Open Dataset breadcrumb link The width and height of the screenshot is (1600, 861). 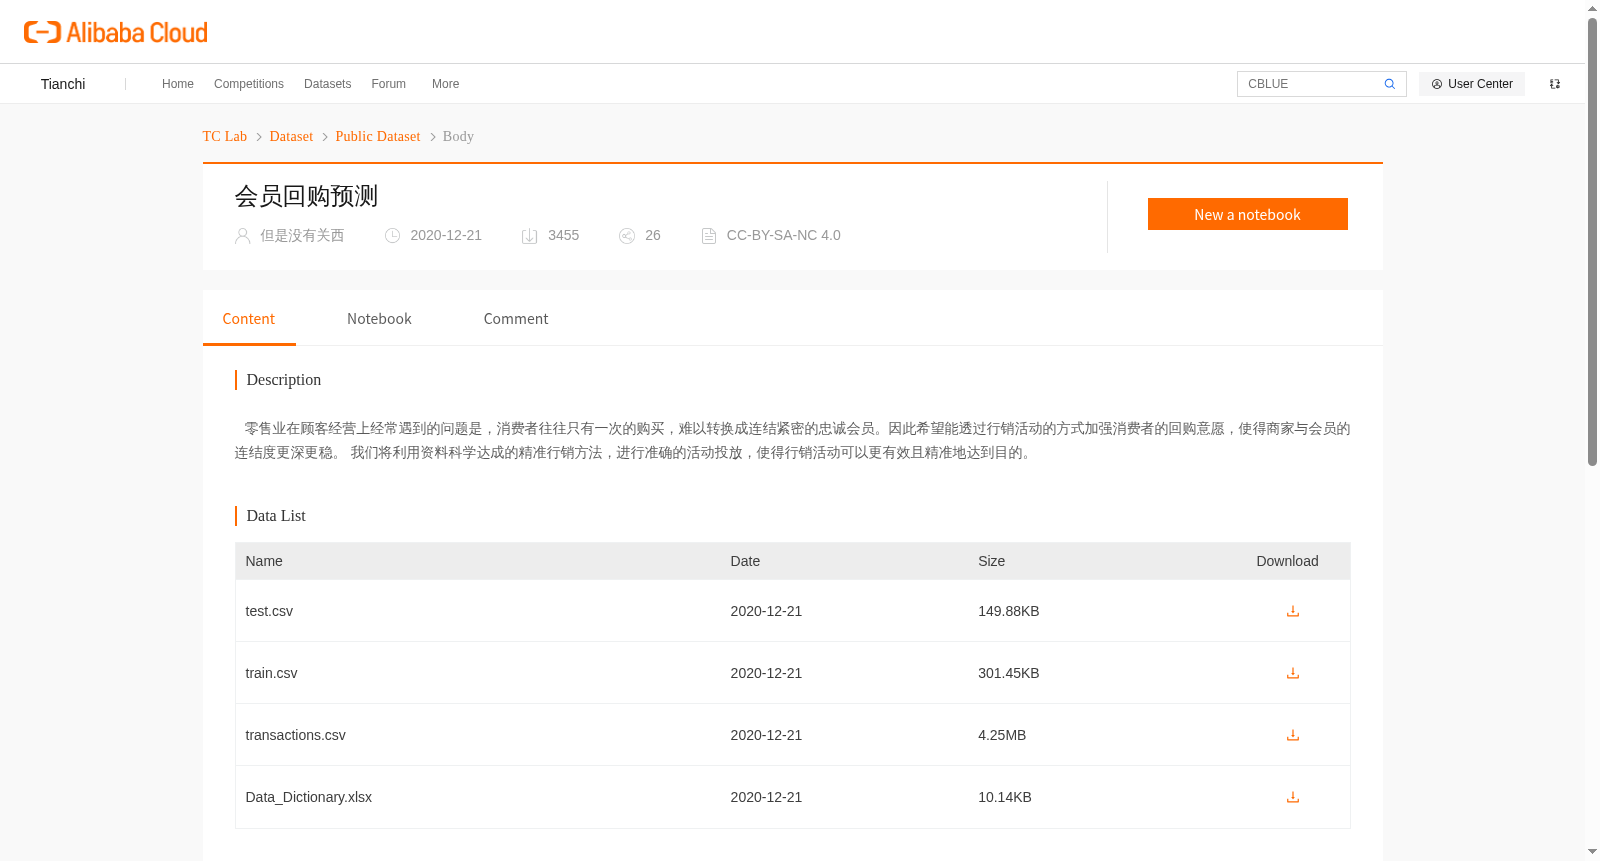[291, 137]
